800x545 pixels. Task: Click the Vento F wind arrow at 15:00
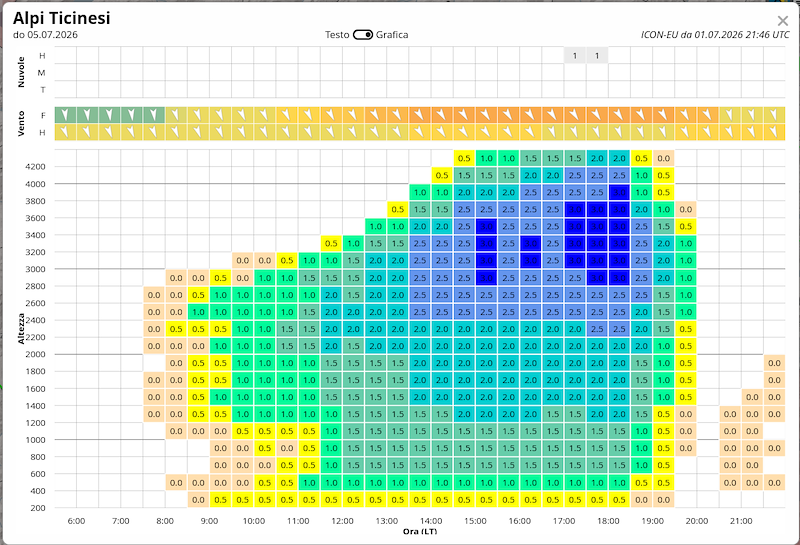click(486, 115)
